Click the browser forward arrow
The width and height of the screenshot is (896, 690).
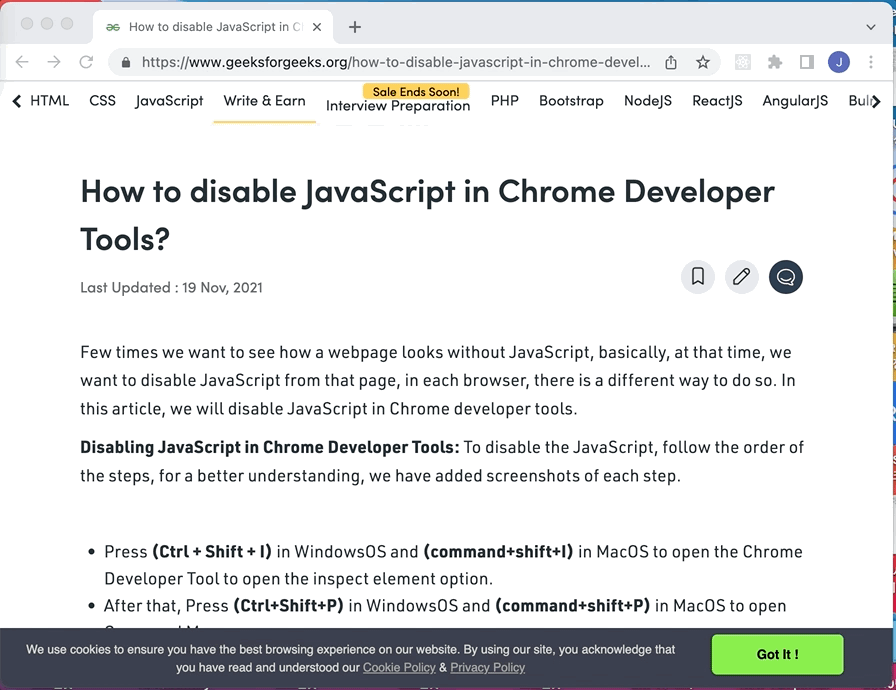click(x=54, y=62)
